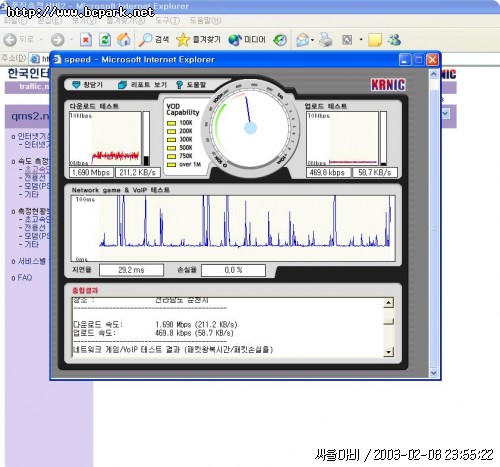Click the Network game & VoIP latency graph
Viewport: 500px width, 467px height.
(233, 228)
